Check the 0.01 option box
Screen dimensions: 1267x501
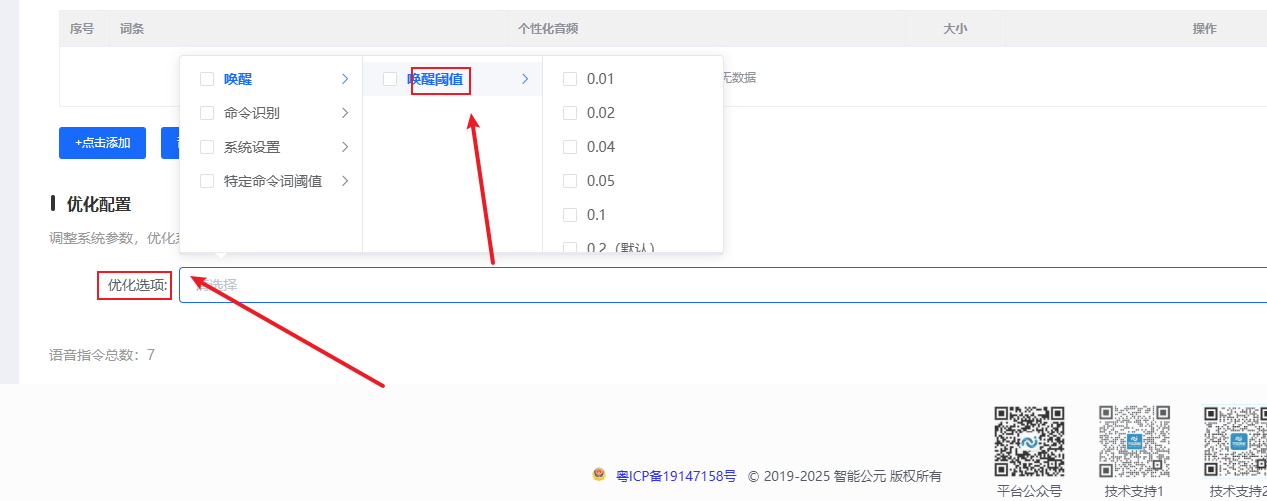pyautogui.click(x=570, y=79)
